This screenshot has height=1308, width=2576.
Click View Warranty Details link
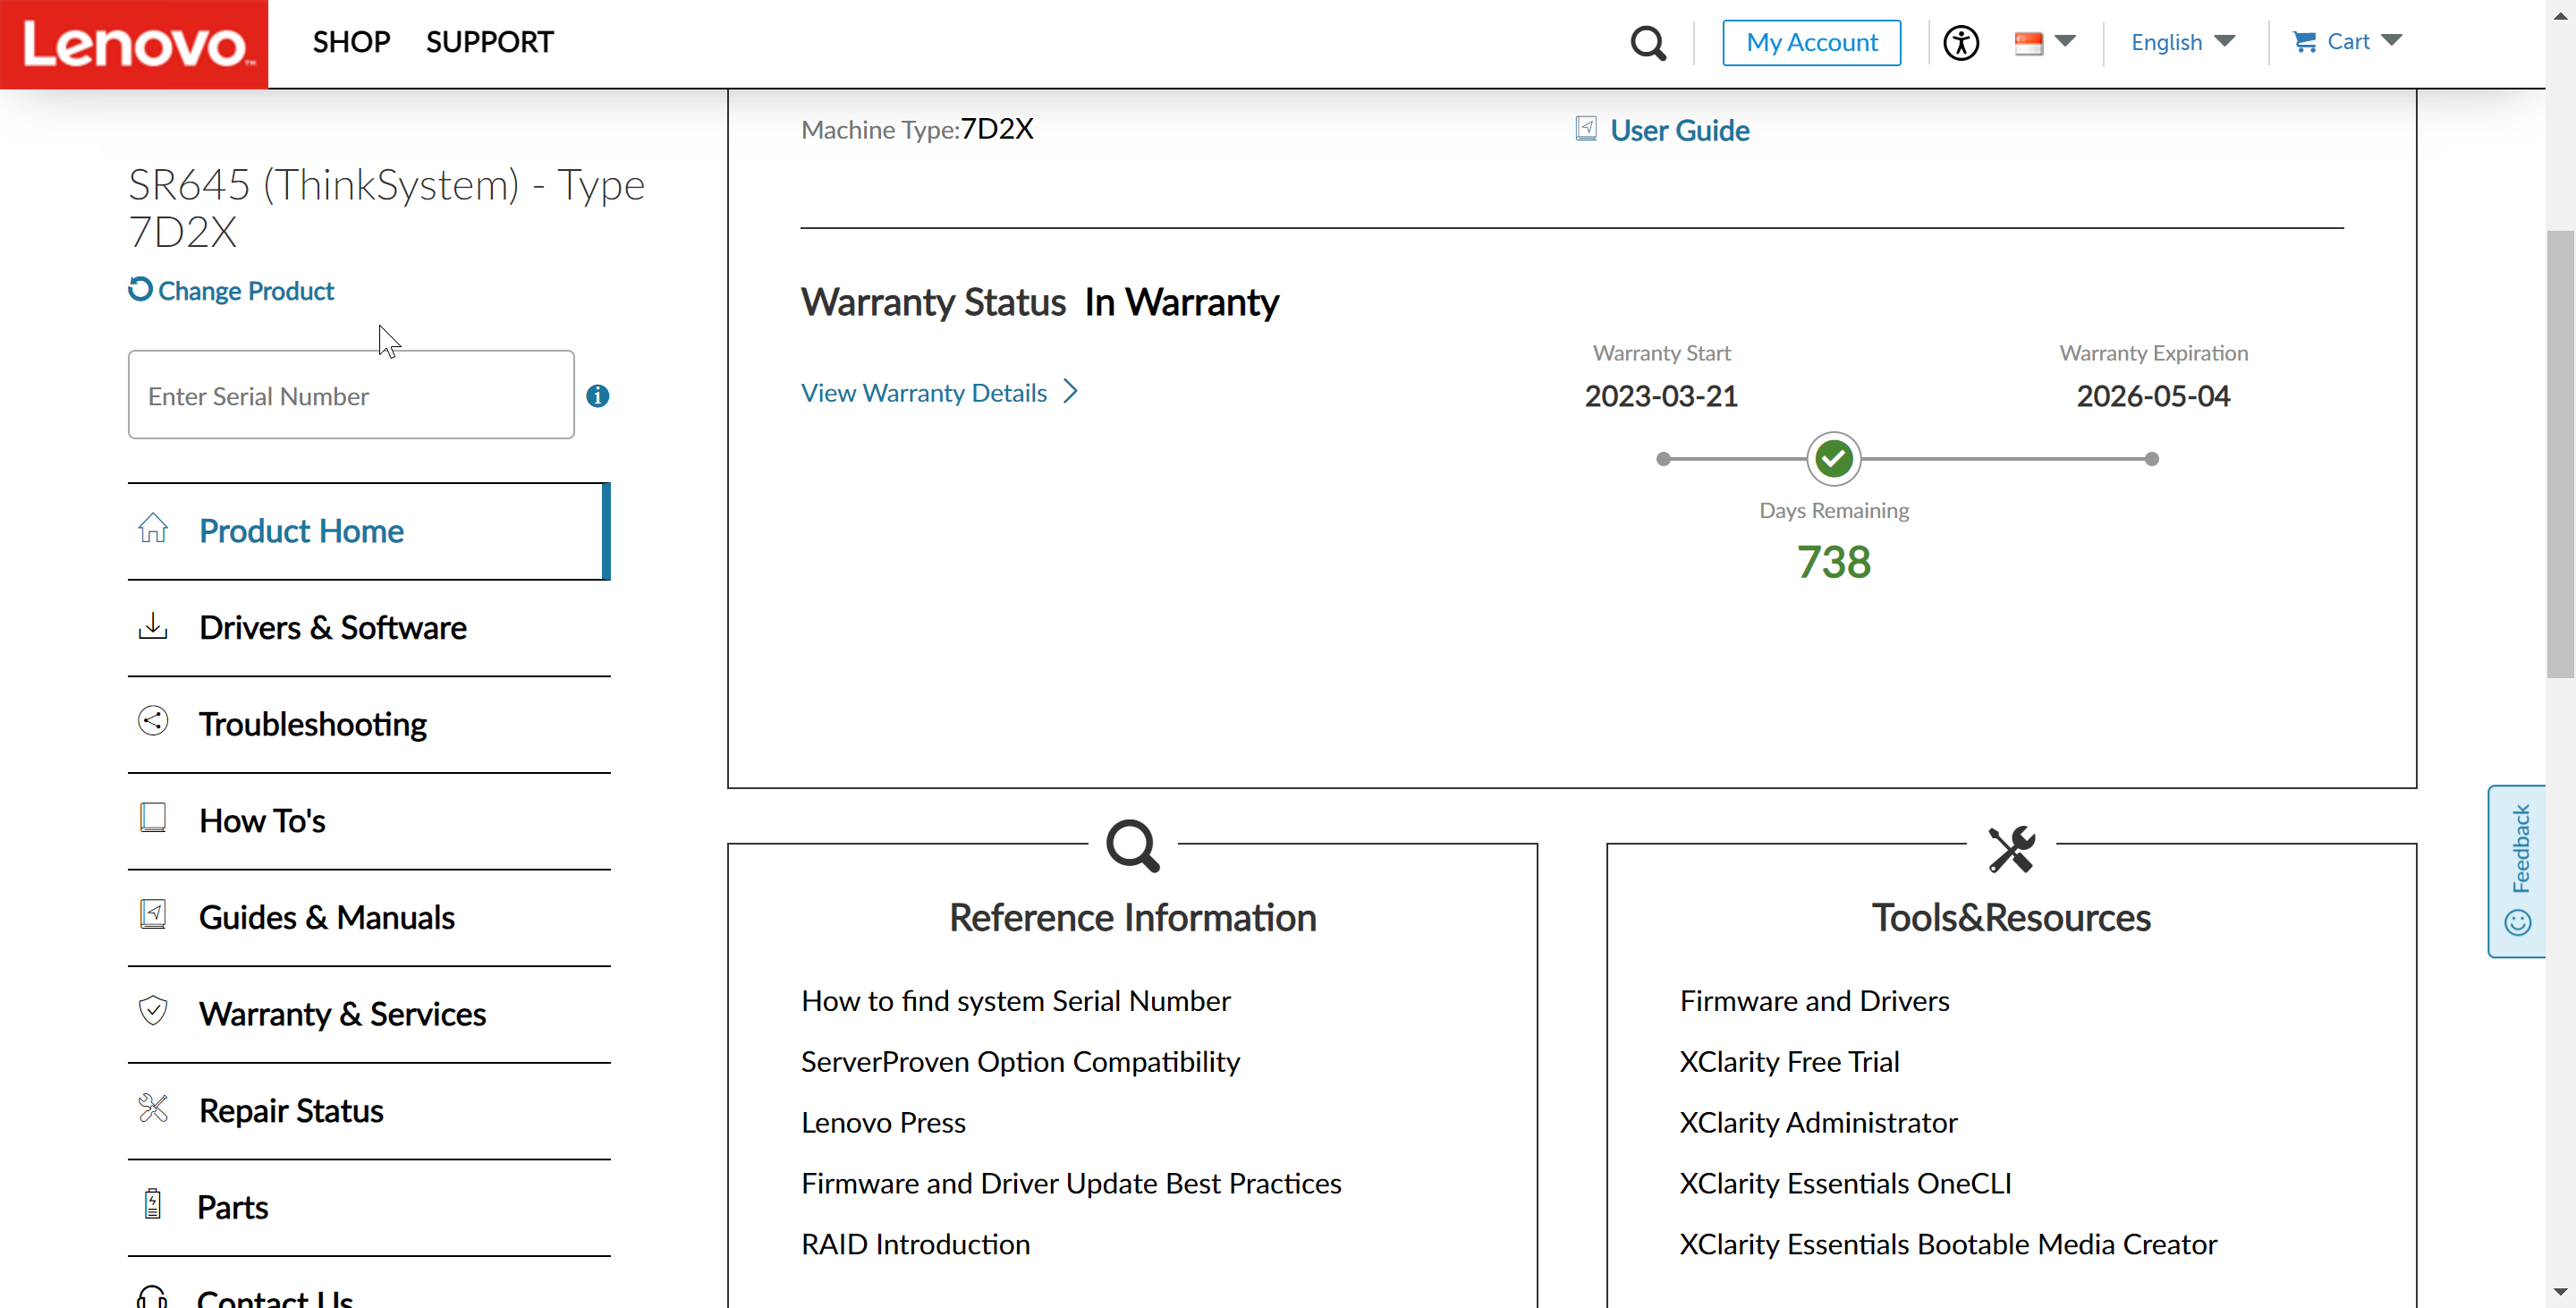pyautogui.click(x=924, y=393)
